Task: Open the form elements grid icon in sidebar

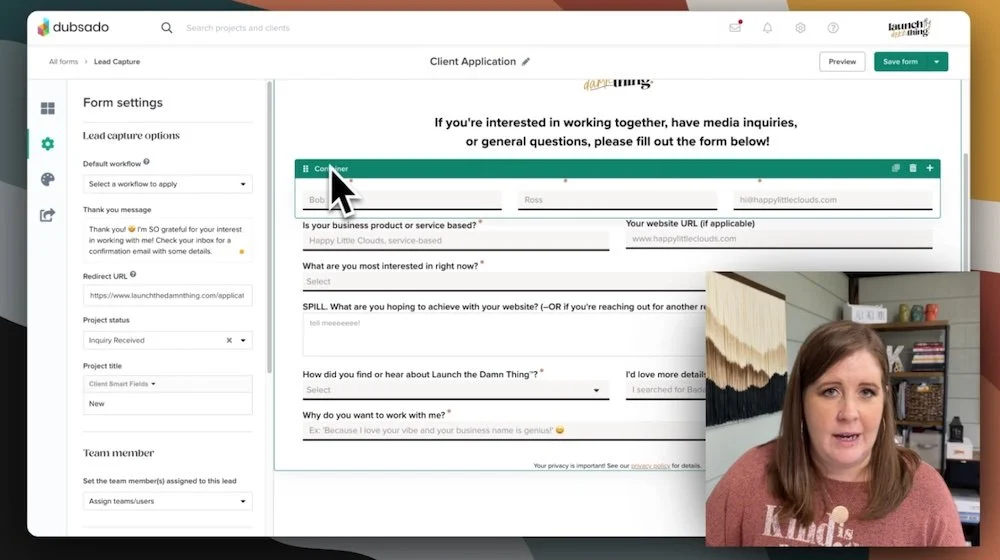Action: [x=48, y=108]
